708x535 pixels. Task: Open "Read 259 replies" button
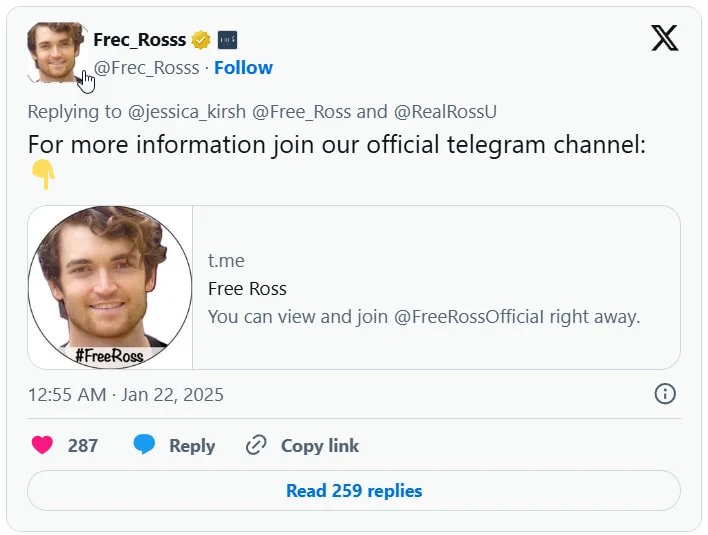click(x=354, y=491)
